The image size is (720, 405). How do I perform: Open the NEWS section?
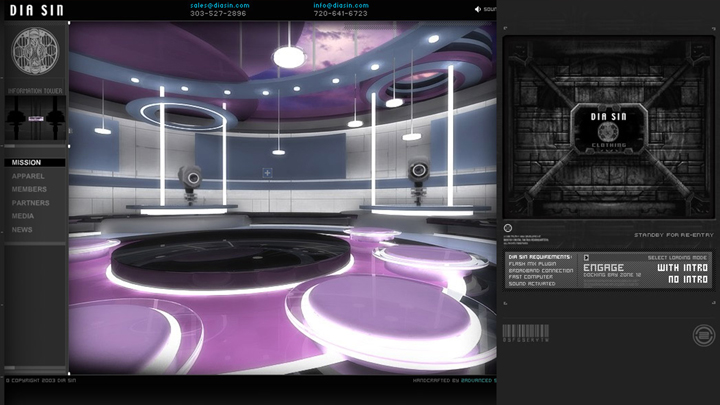[22, 230]
